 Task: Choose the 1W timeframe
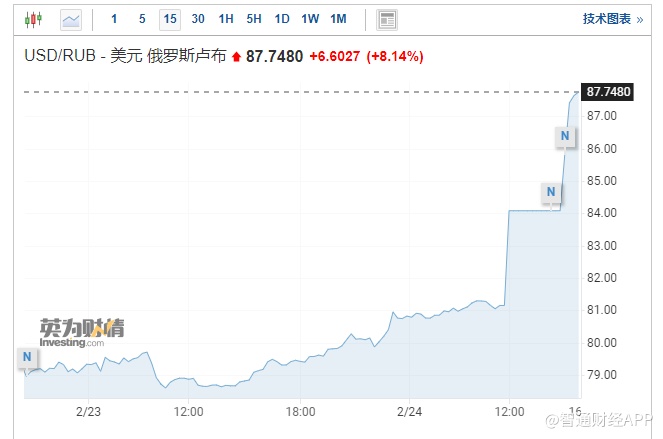pos(310,19)
